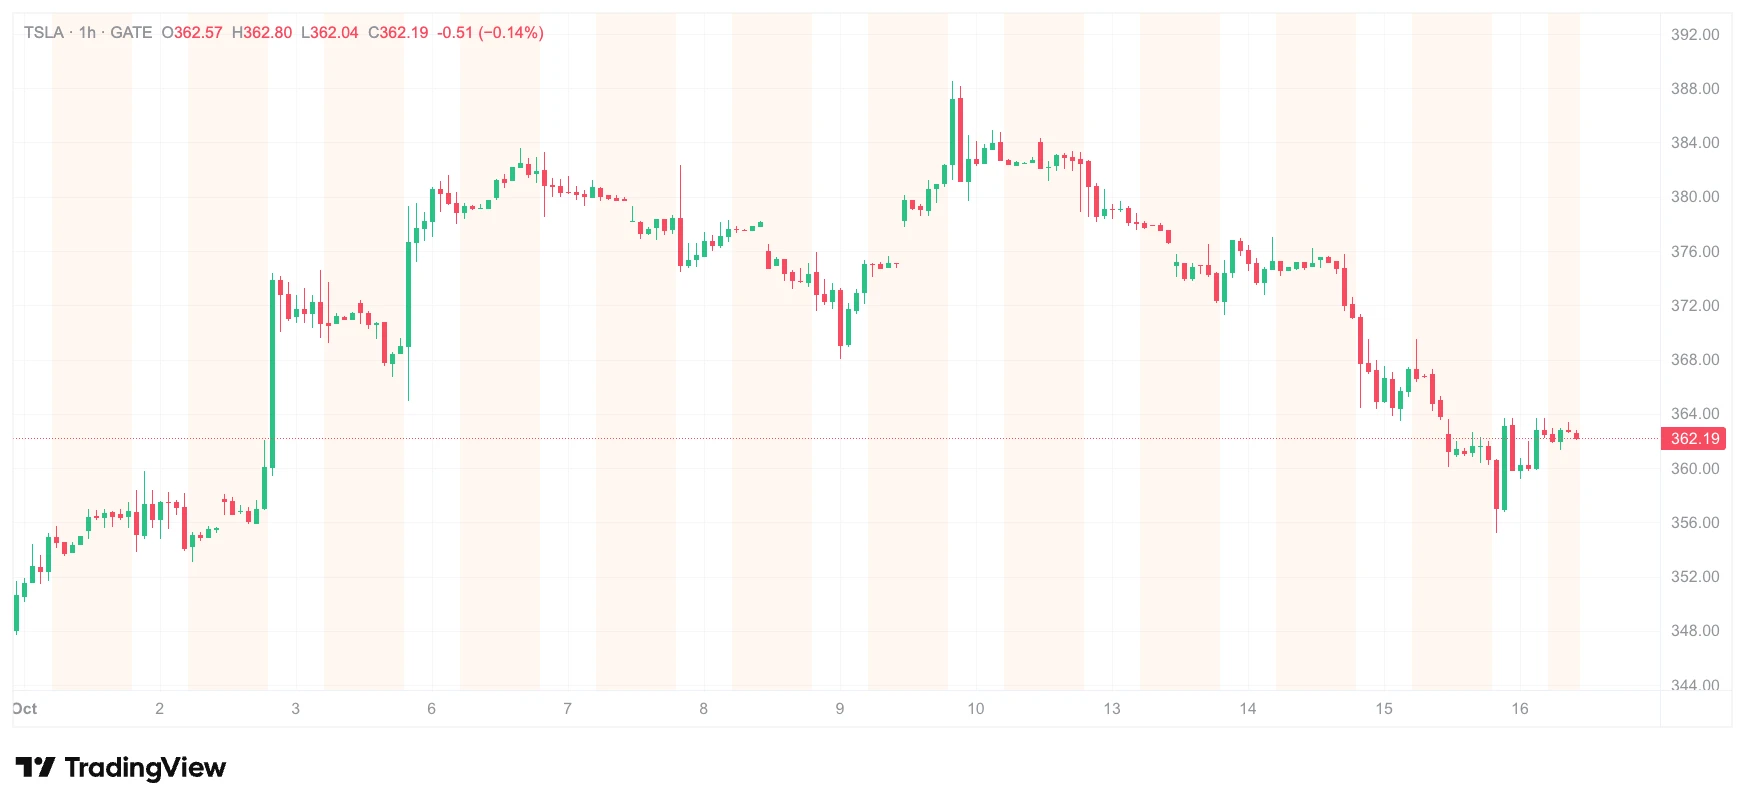Click the 344.00 price axis label

pyautogui.click(x=1695, y=685)
